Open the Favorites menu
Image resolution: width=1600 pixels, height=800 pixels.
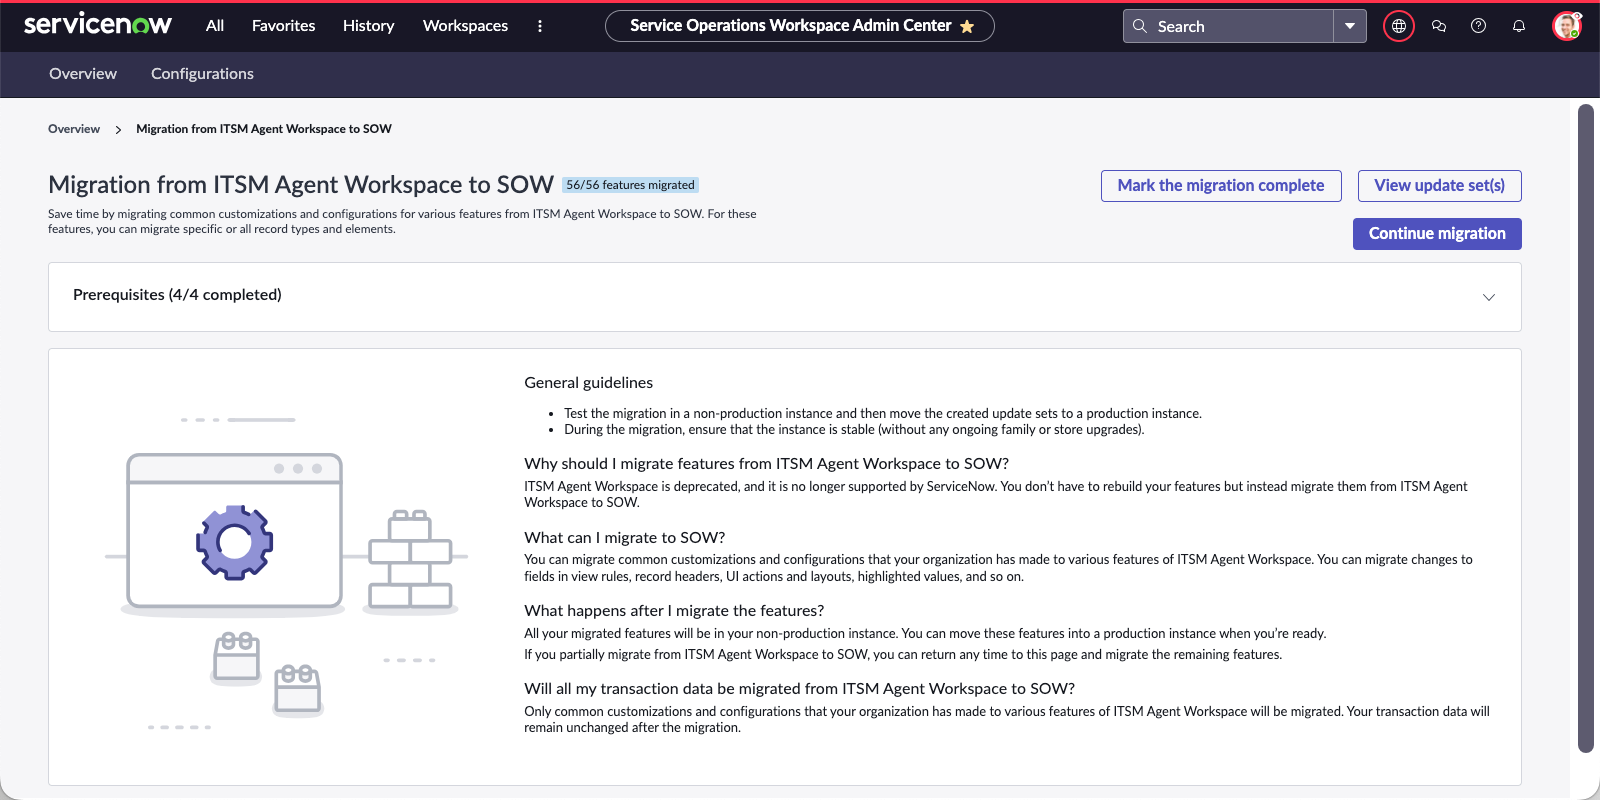coord(283,26)
